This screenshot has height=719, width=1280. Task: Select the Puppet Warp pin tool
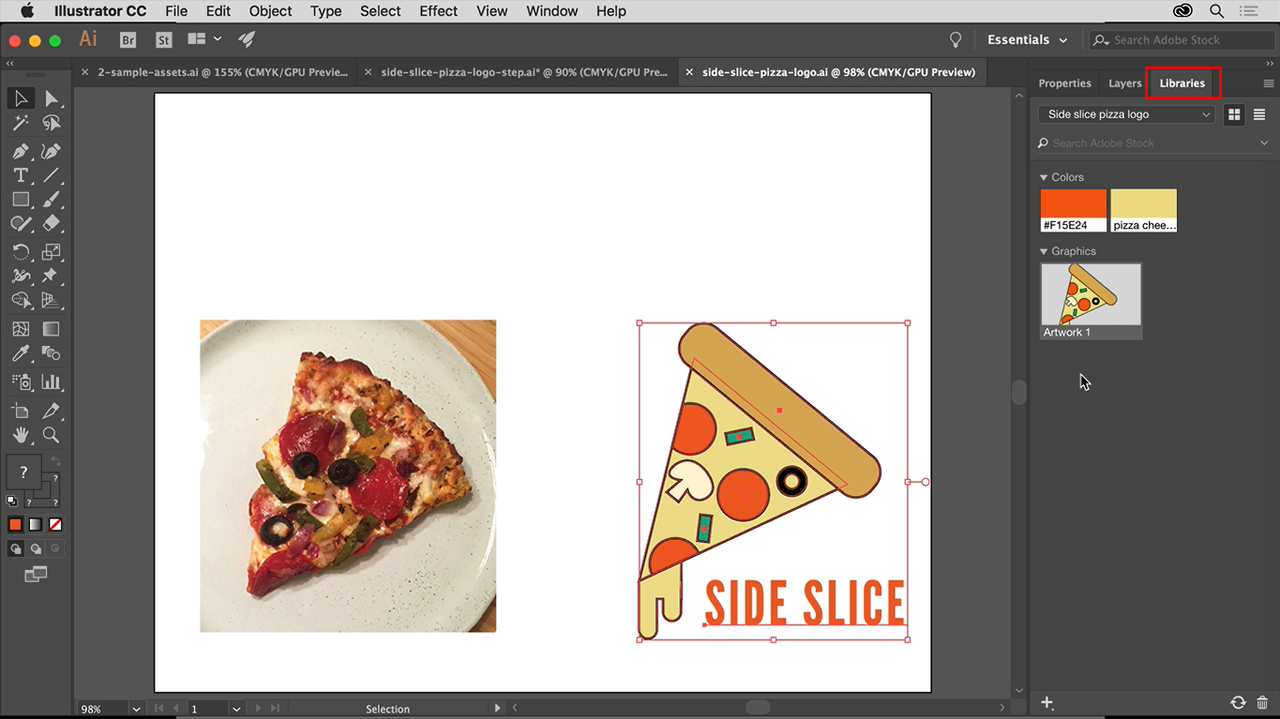tap(51, 276)
